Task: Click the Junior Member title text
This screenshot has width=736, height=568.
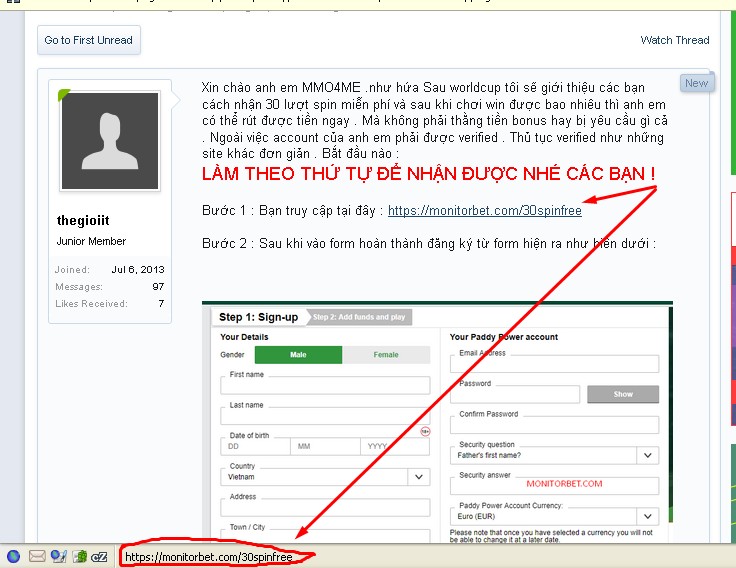Action: pyautogui.click(x=92, y=241)
